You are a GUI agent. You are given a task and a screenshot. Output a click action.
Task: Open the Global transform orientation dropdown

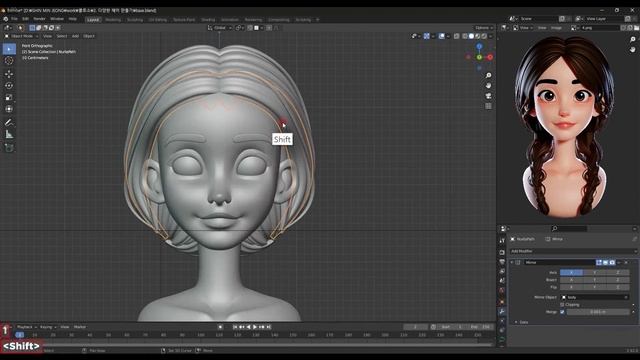(x=220, y=28)
